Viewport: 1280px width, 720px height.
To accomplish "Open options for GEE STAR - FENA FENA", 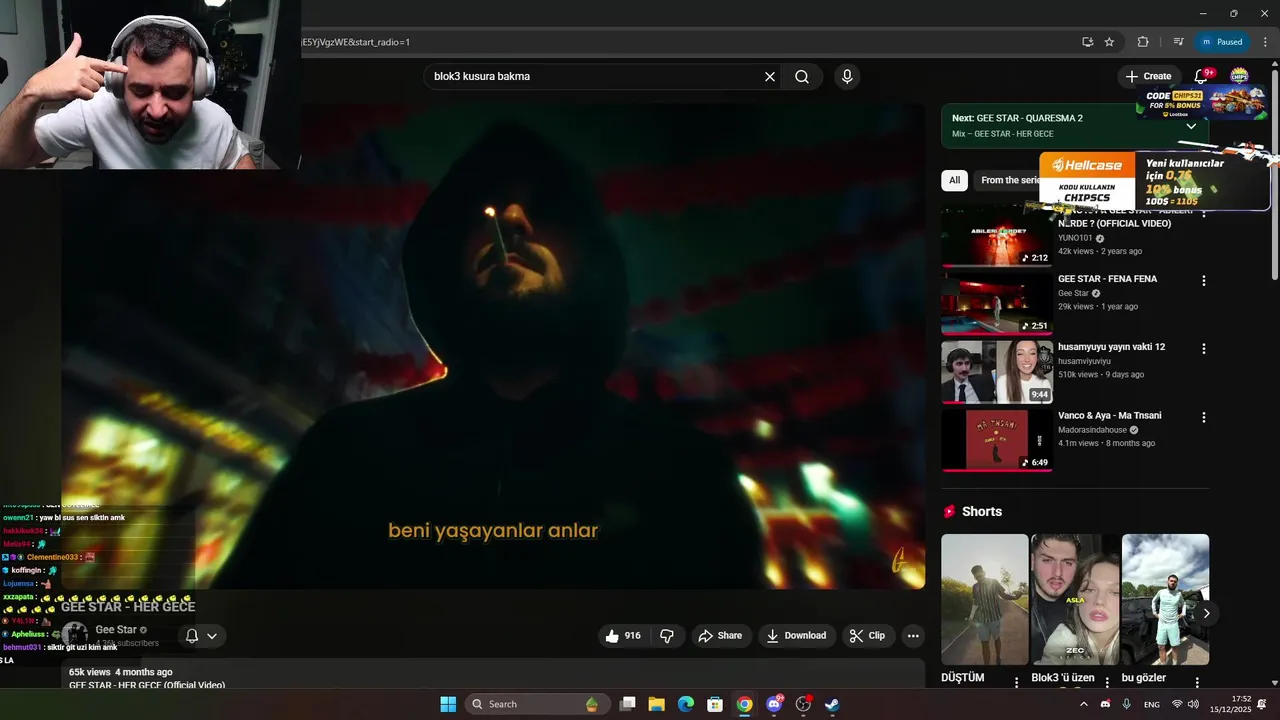I will coord(1204,281).
